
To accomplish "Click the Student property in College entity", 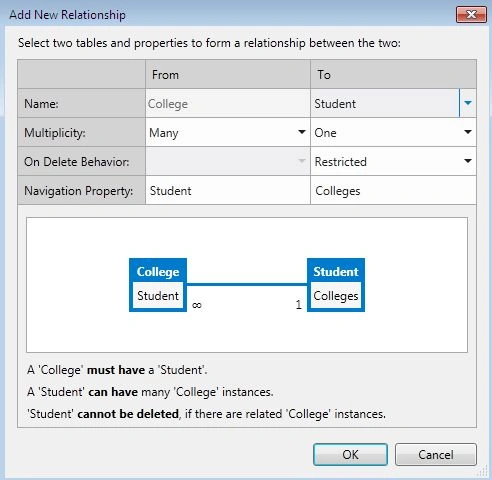I will tap(158, 295).
